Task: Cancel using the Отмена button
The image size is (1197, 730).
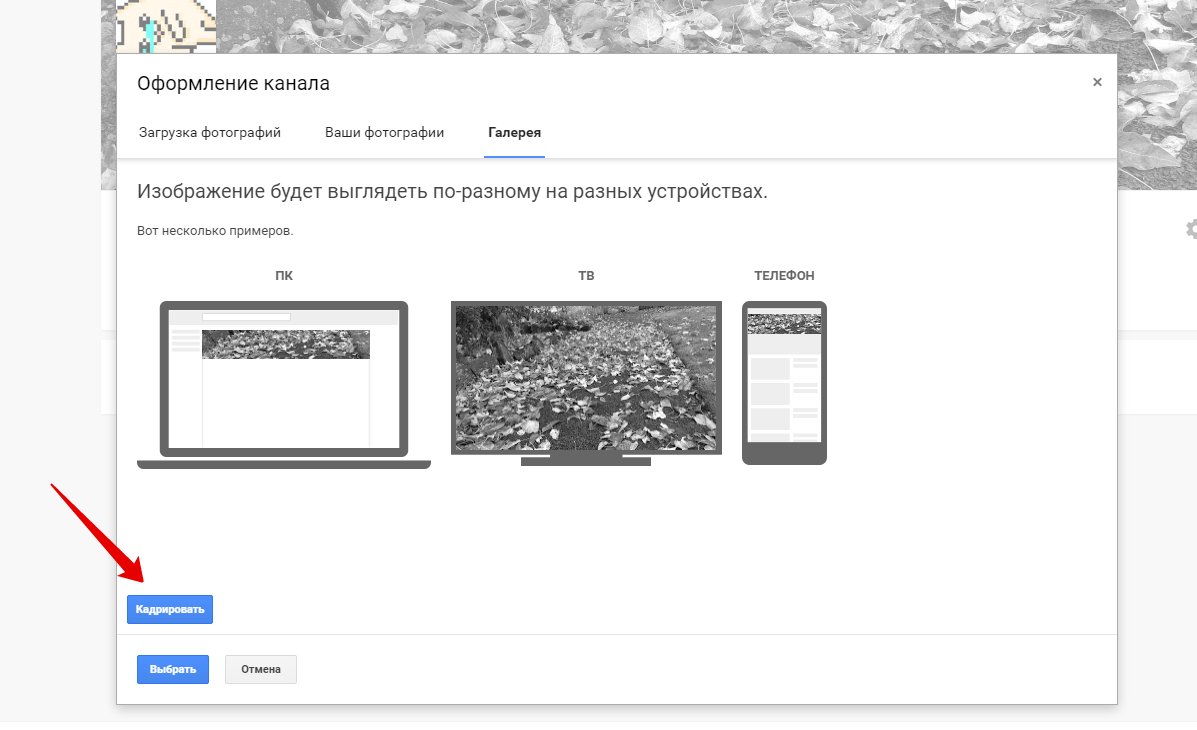Action: click(x=261, y=669)
